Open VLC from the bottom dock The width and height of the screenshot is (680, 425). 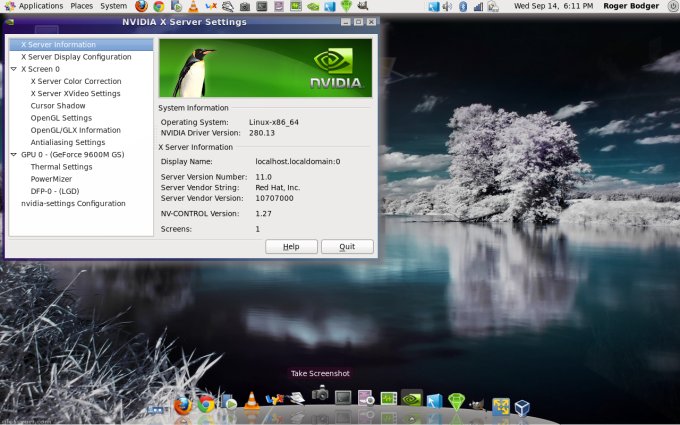coord(252,403)
